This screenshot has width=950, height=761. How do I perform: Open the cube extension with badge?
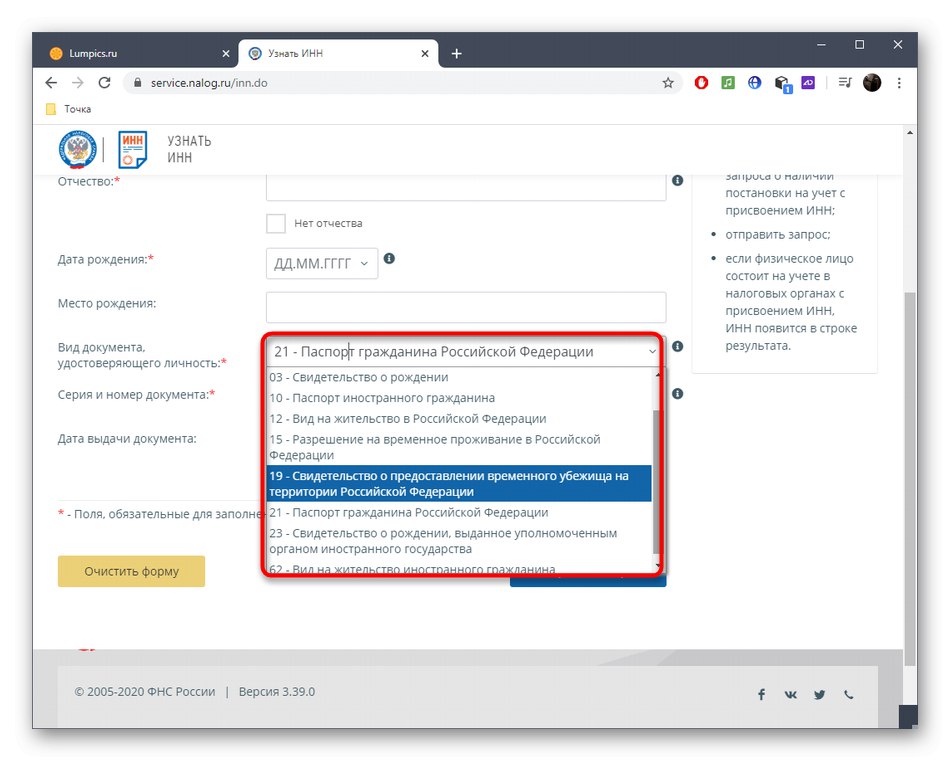click(x=782, y=84)
